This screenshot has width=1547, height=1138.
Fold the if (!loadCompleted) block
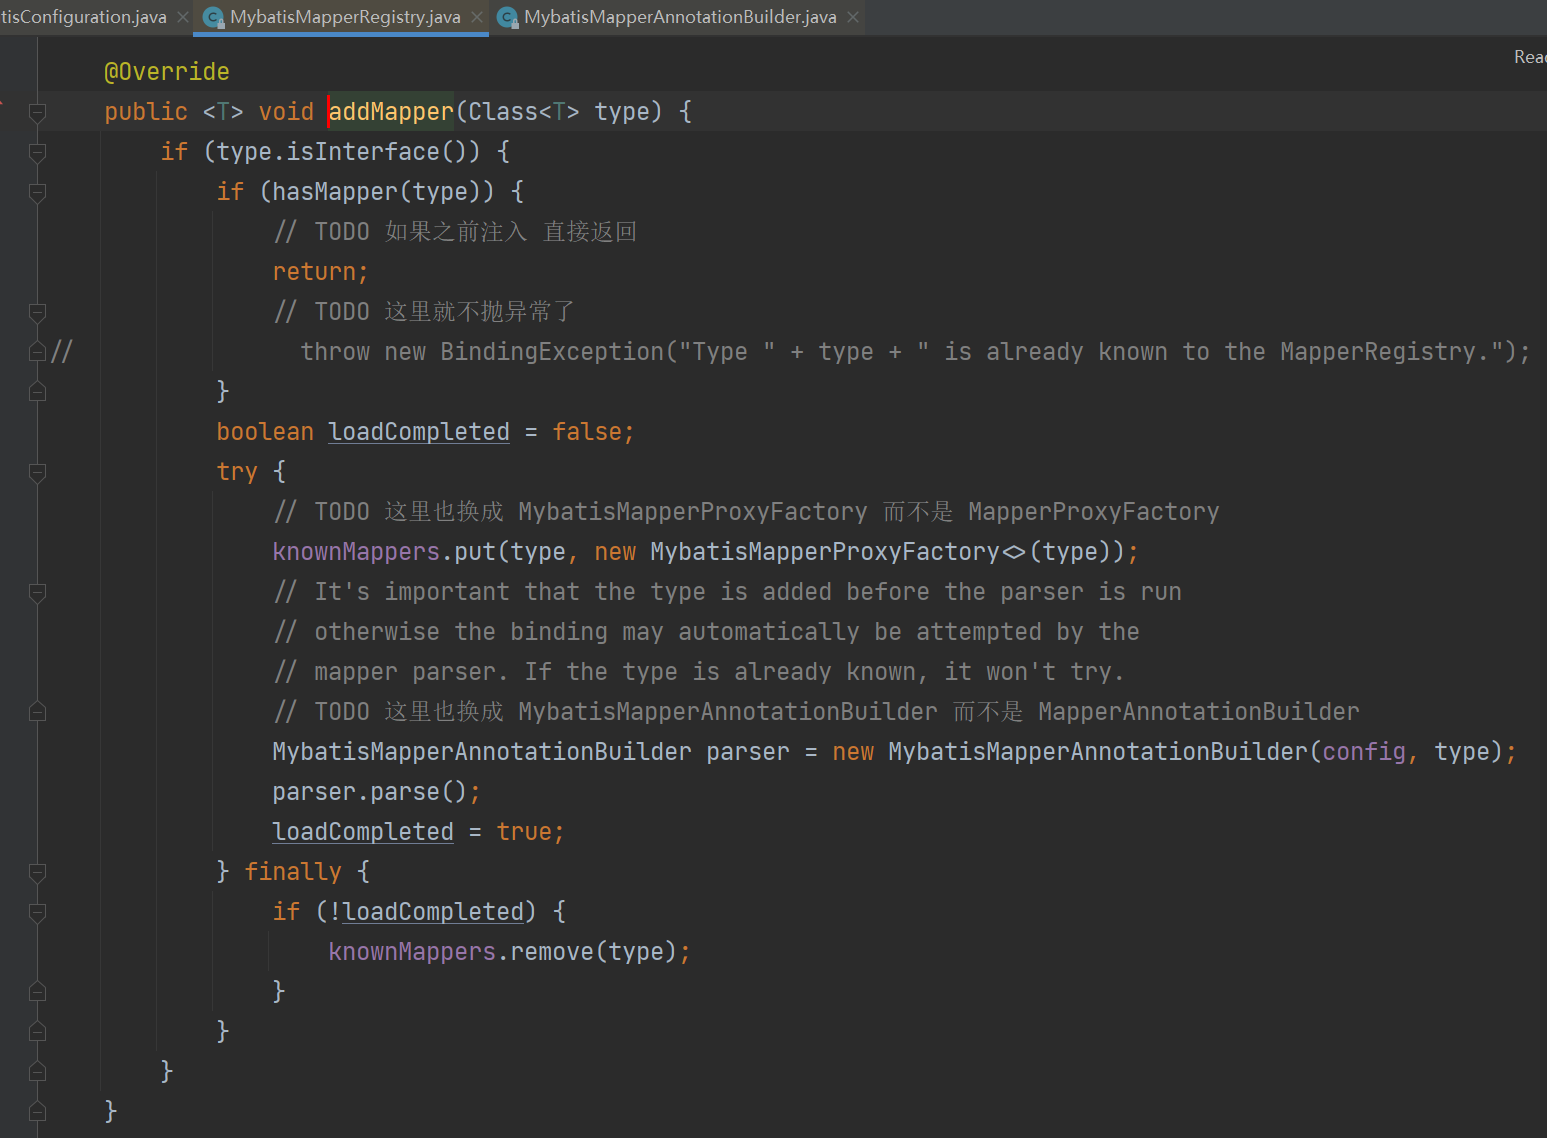point(38,912)
